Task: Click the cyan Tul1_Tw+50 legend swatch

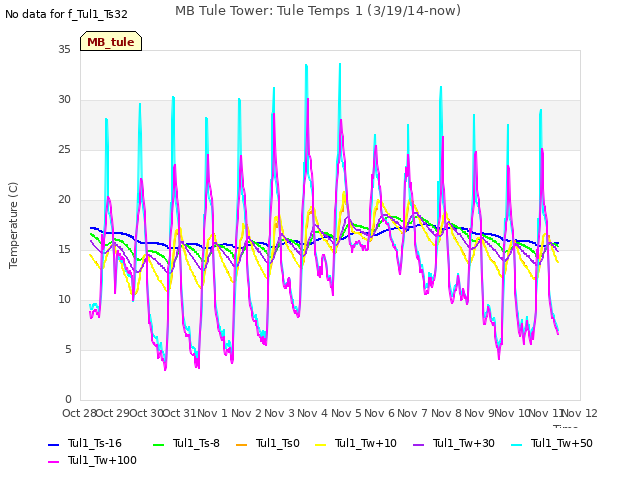Action: pos(517,444)
